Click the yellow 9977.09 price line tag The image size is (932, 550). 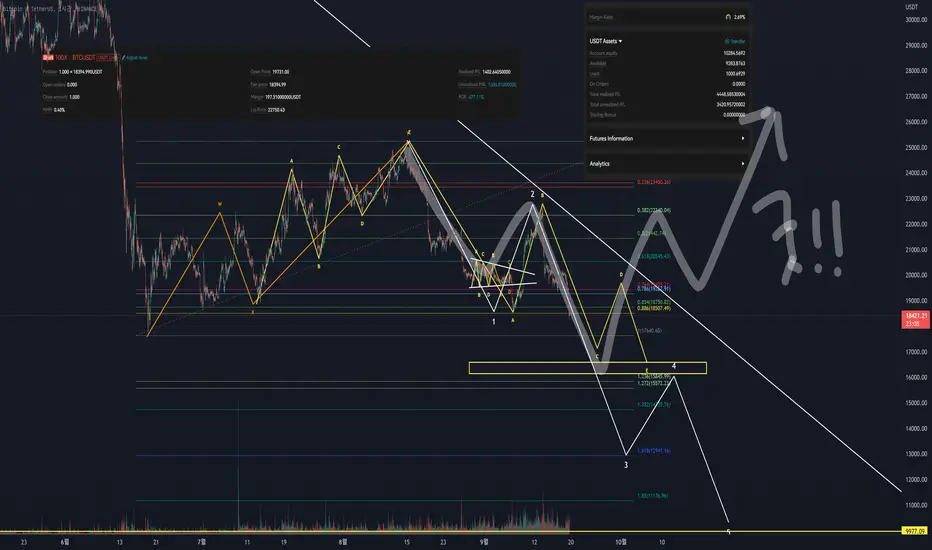(x=915, y=531)
